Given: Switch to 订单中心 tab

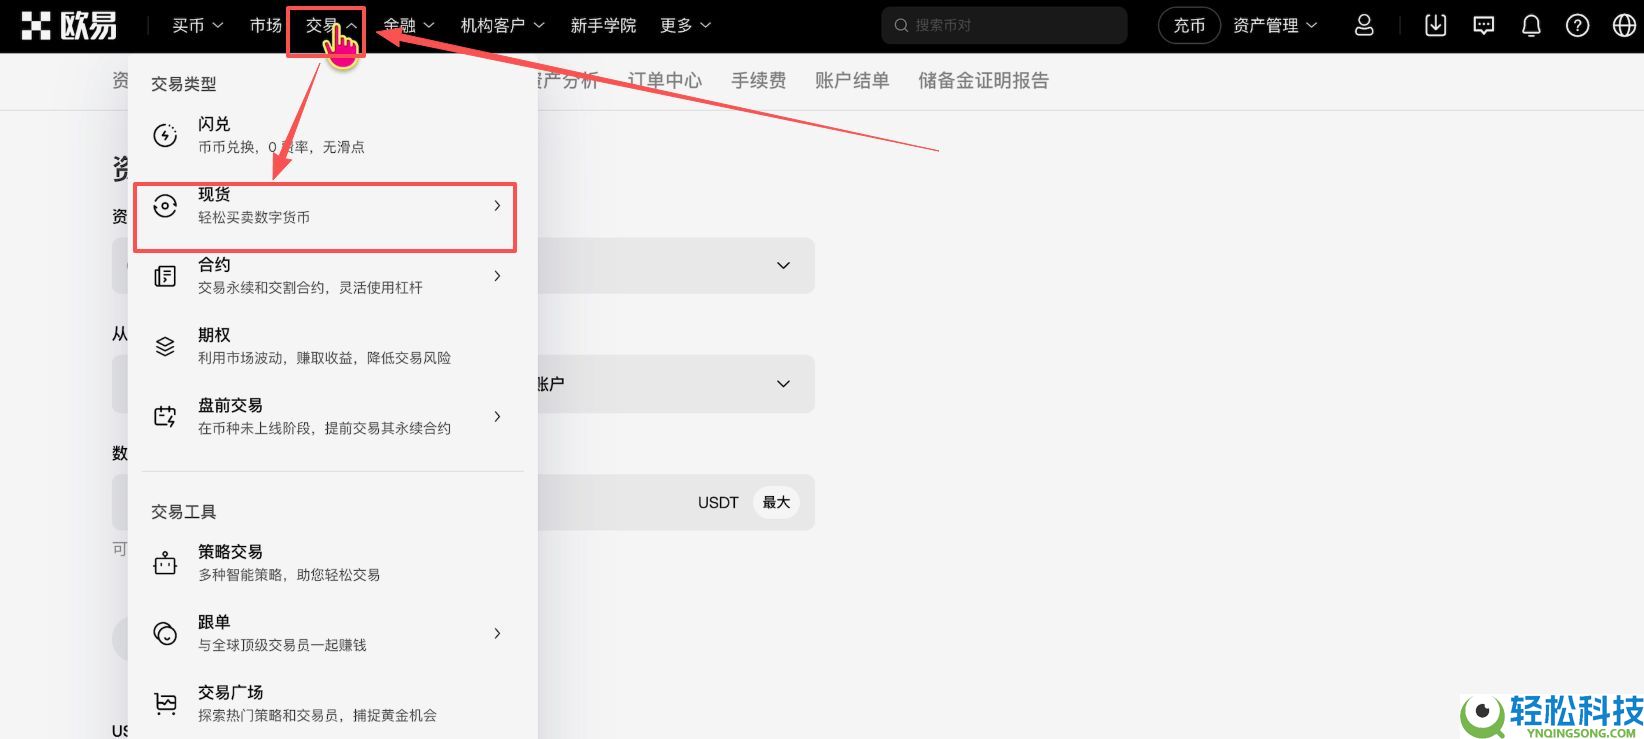Looking at the screenshot, I should (665, 81).
